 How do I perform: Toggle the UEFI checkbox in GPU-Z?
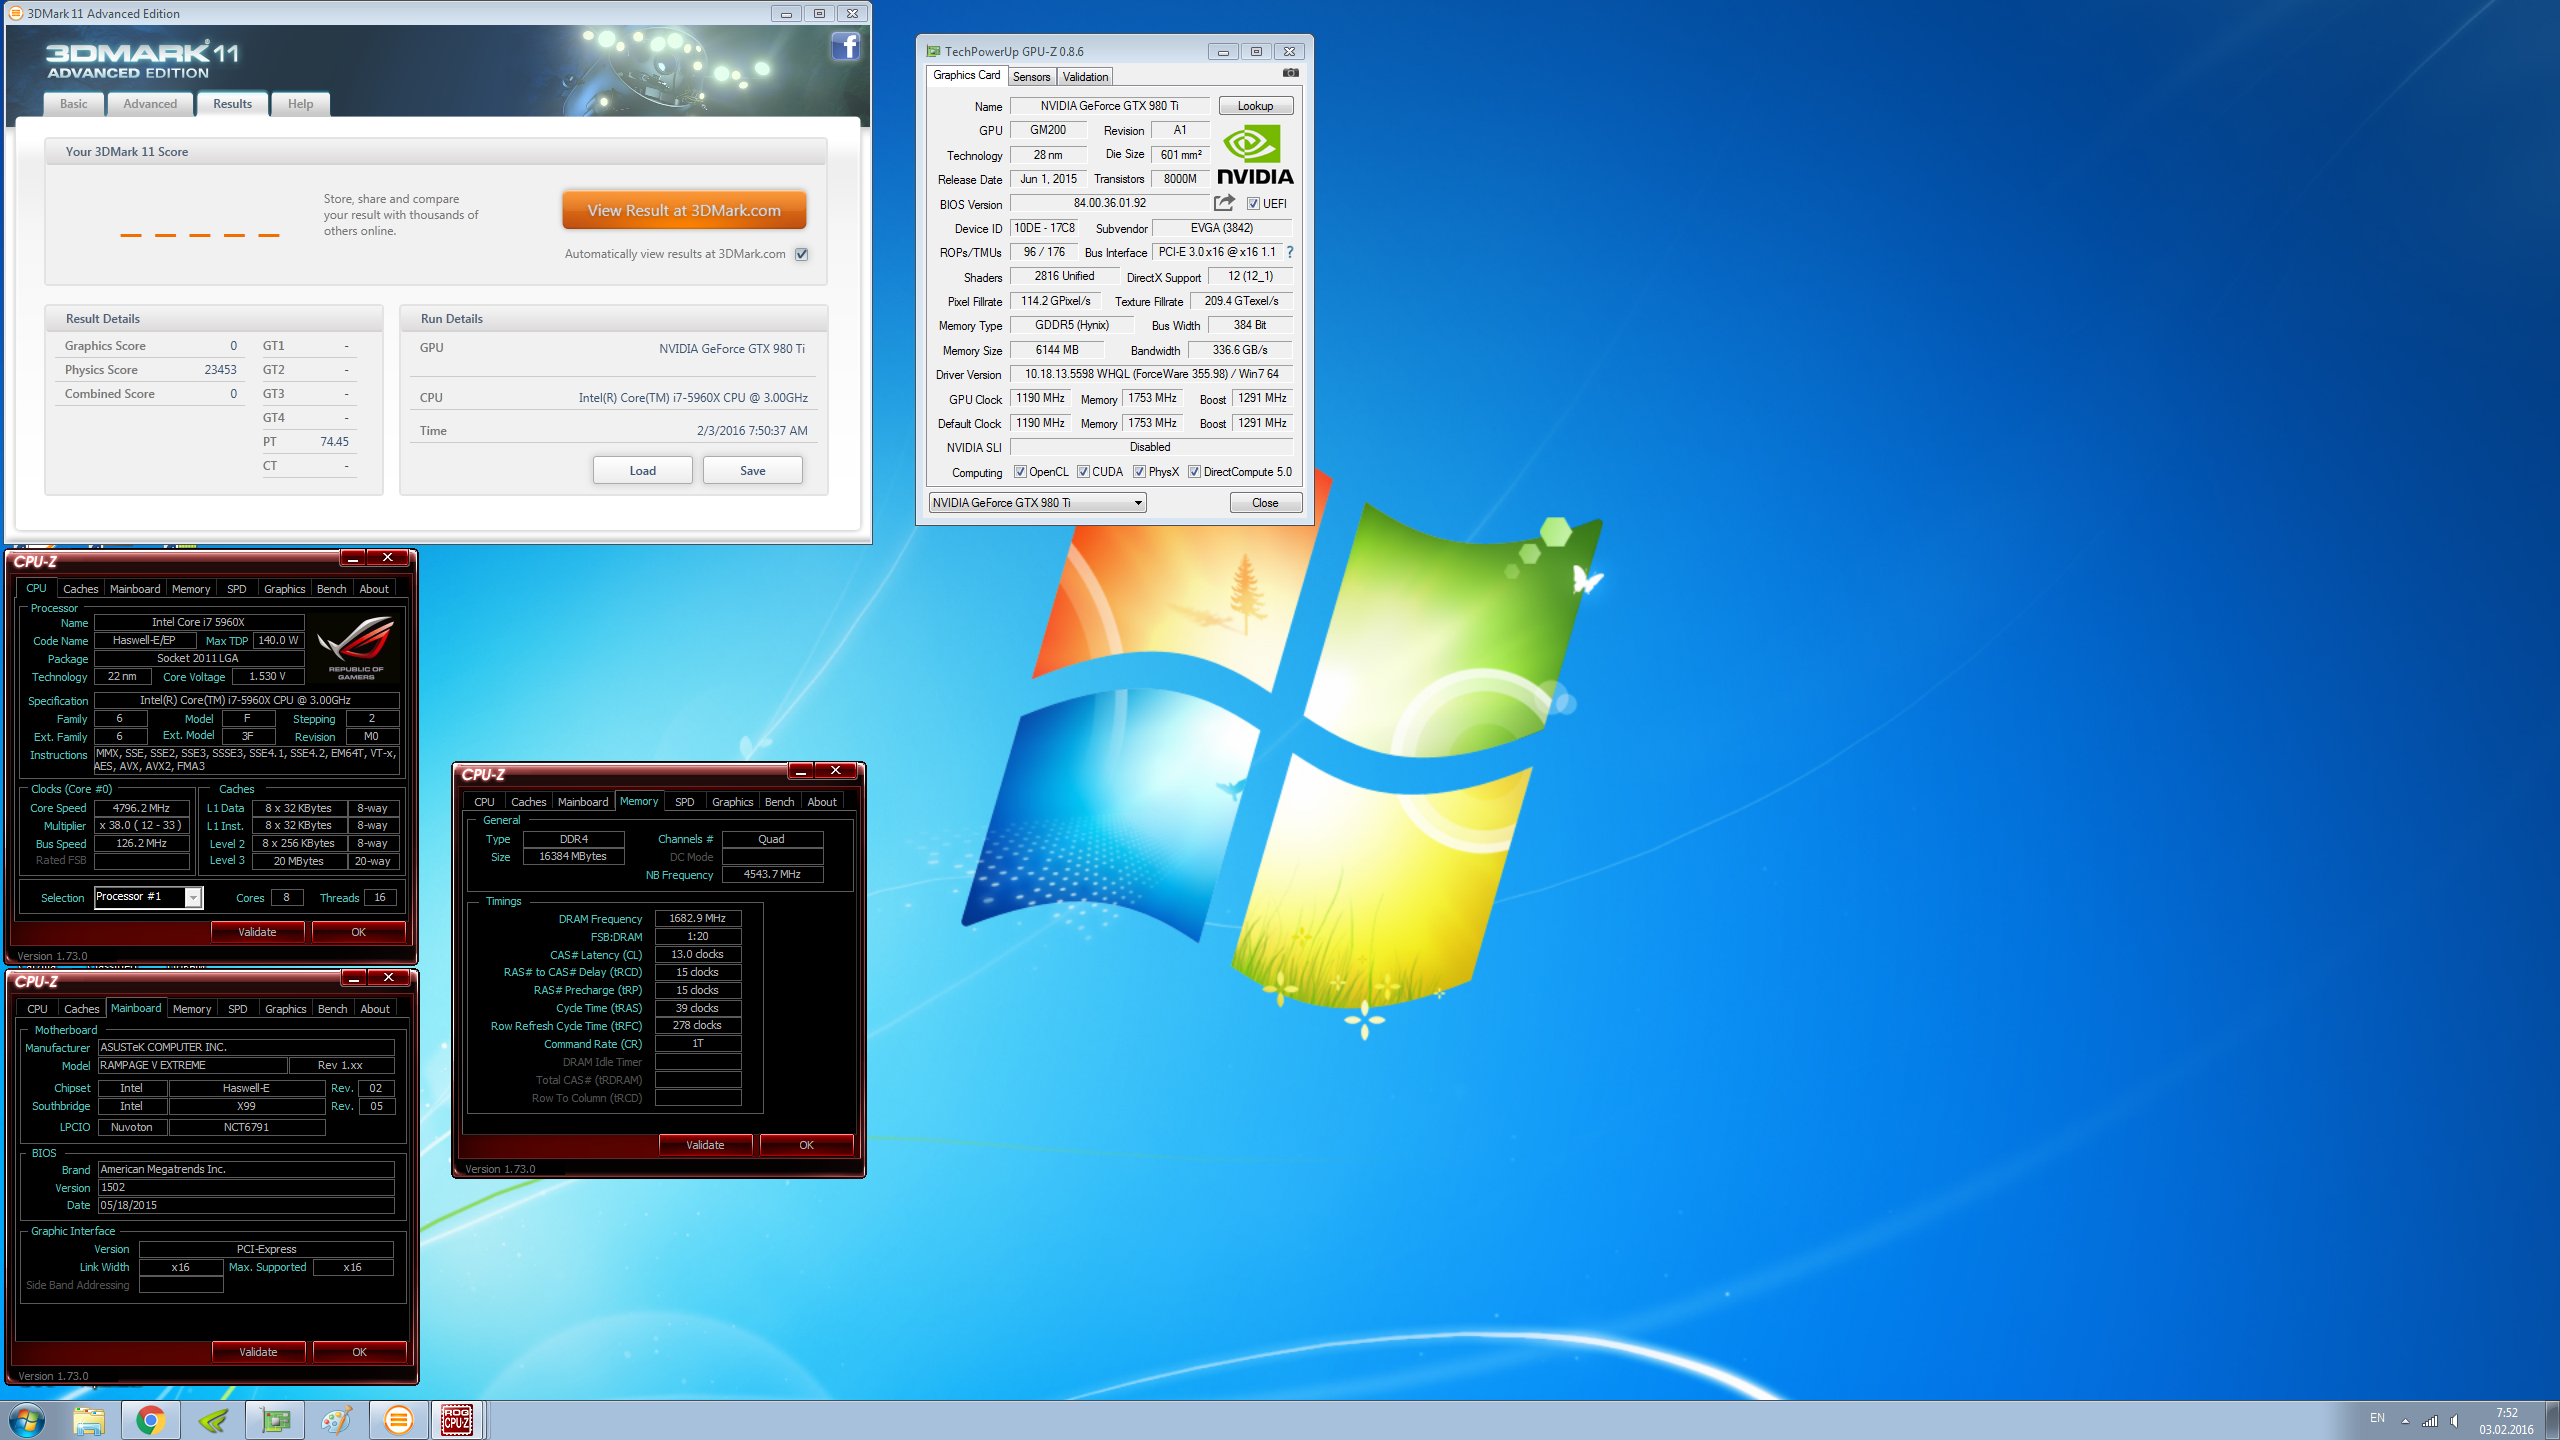pyautogui.click(x=1252, y=204)
